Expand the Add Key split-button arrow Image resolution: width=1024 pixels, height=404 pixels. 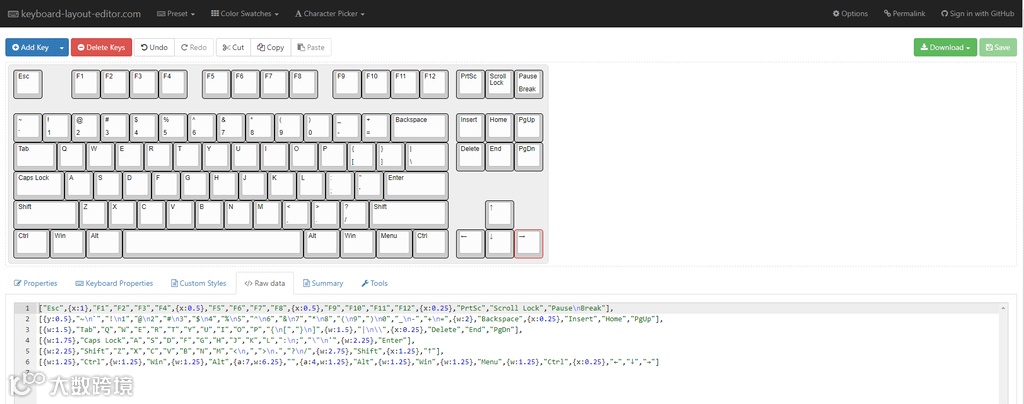61,47
